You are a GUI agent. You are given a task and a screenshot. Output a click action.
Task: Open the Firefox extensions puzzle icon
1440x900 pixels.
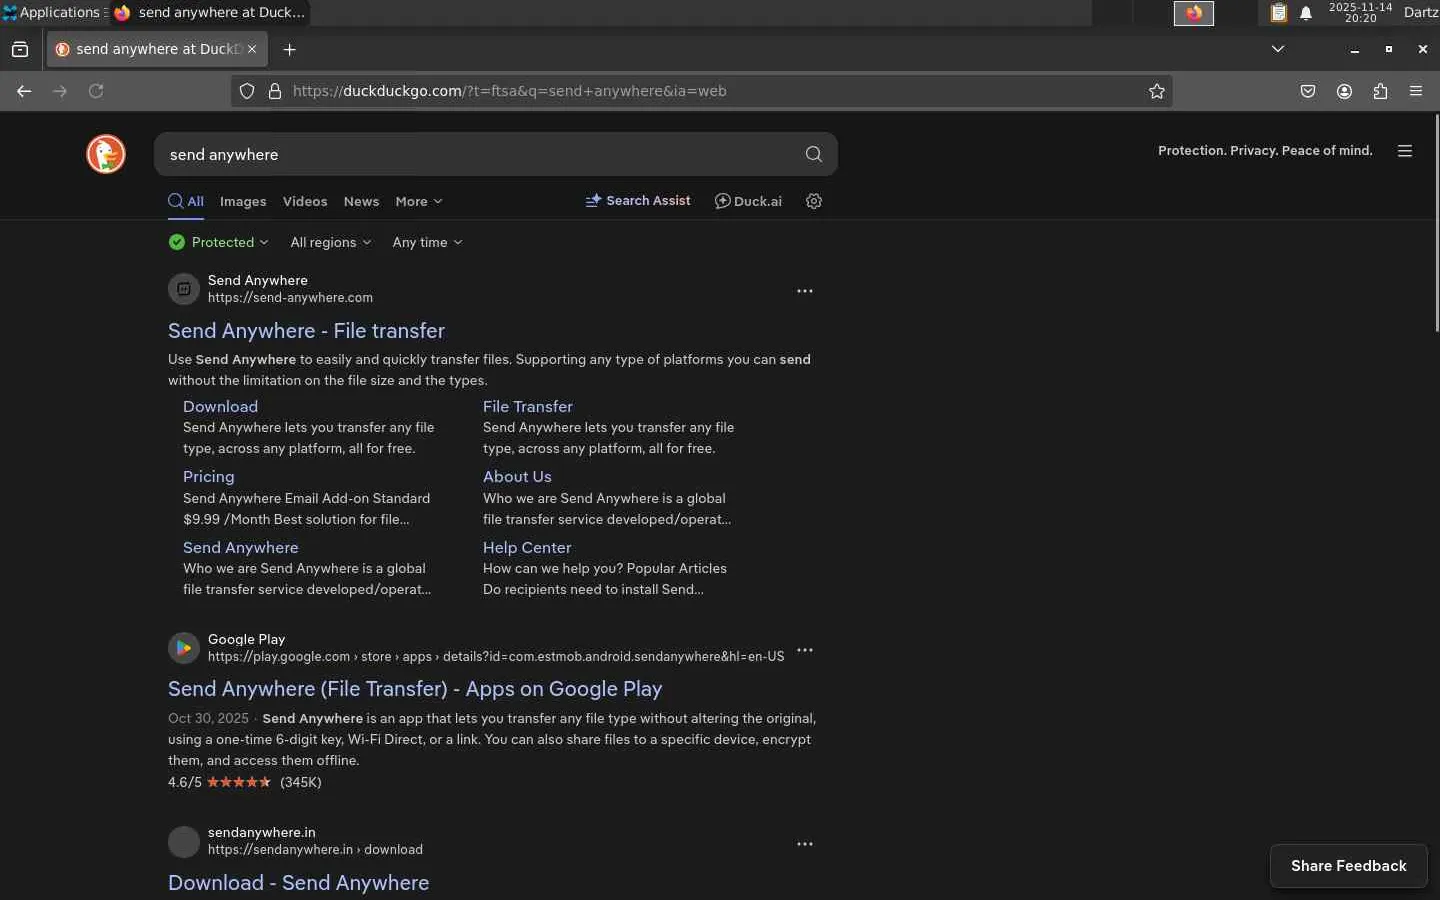tap(1380, 91)
